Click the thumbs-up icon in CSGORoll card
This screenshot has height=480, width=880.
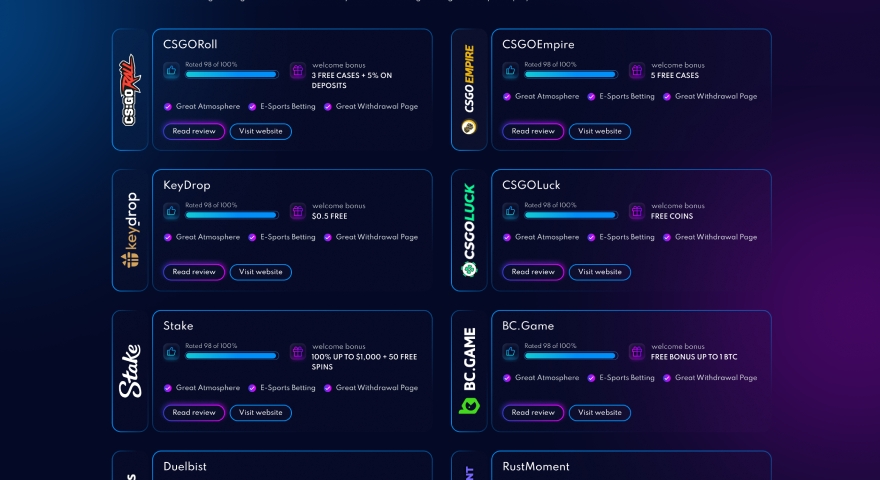pos(171,71)
